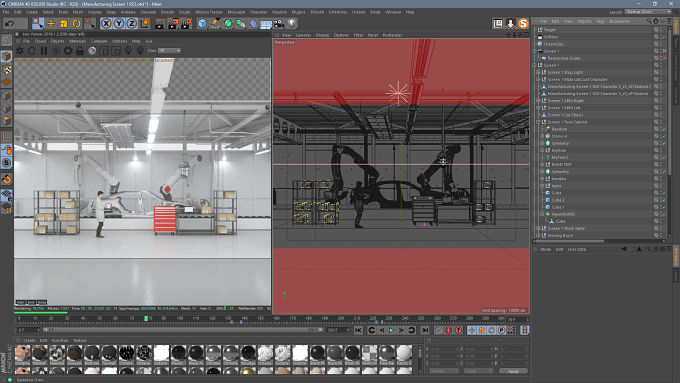
Task: Toggle enable checkmark for HyperNURBS
Action: pos(665,214)
